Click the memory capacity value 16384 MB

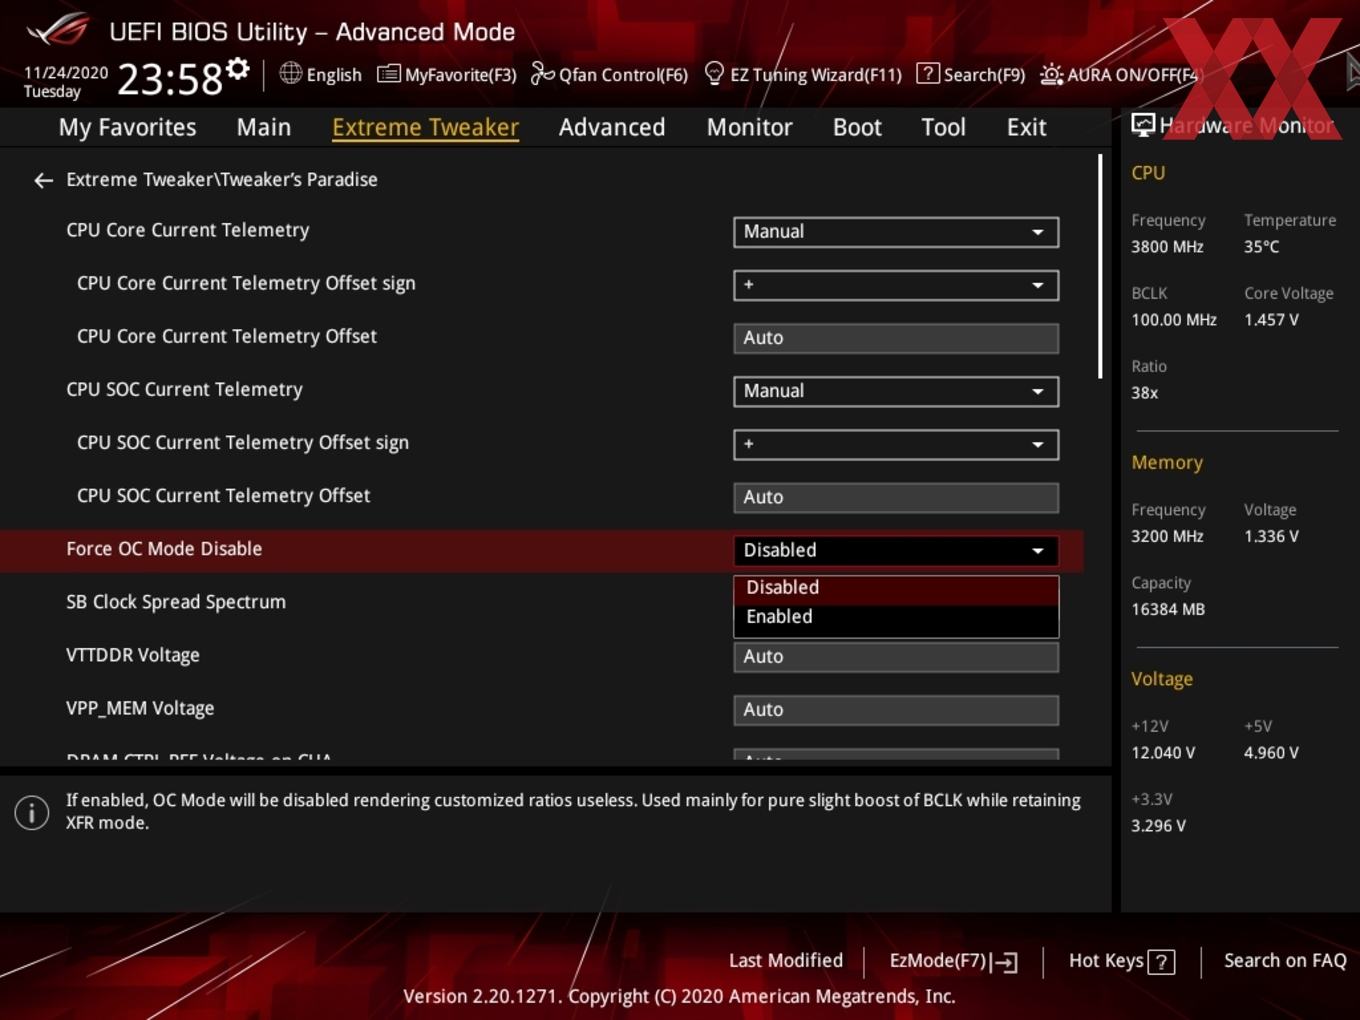(x=1168, y=609)
